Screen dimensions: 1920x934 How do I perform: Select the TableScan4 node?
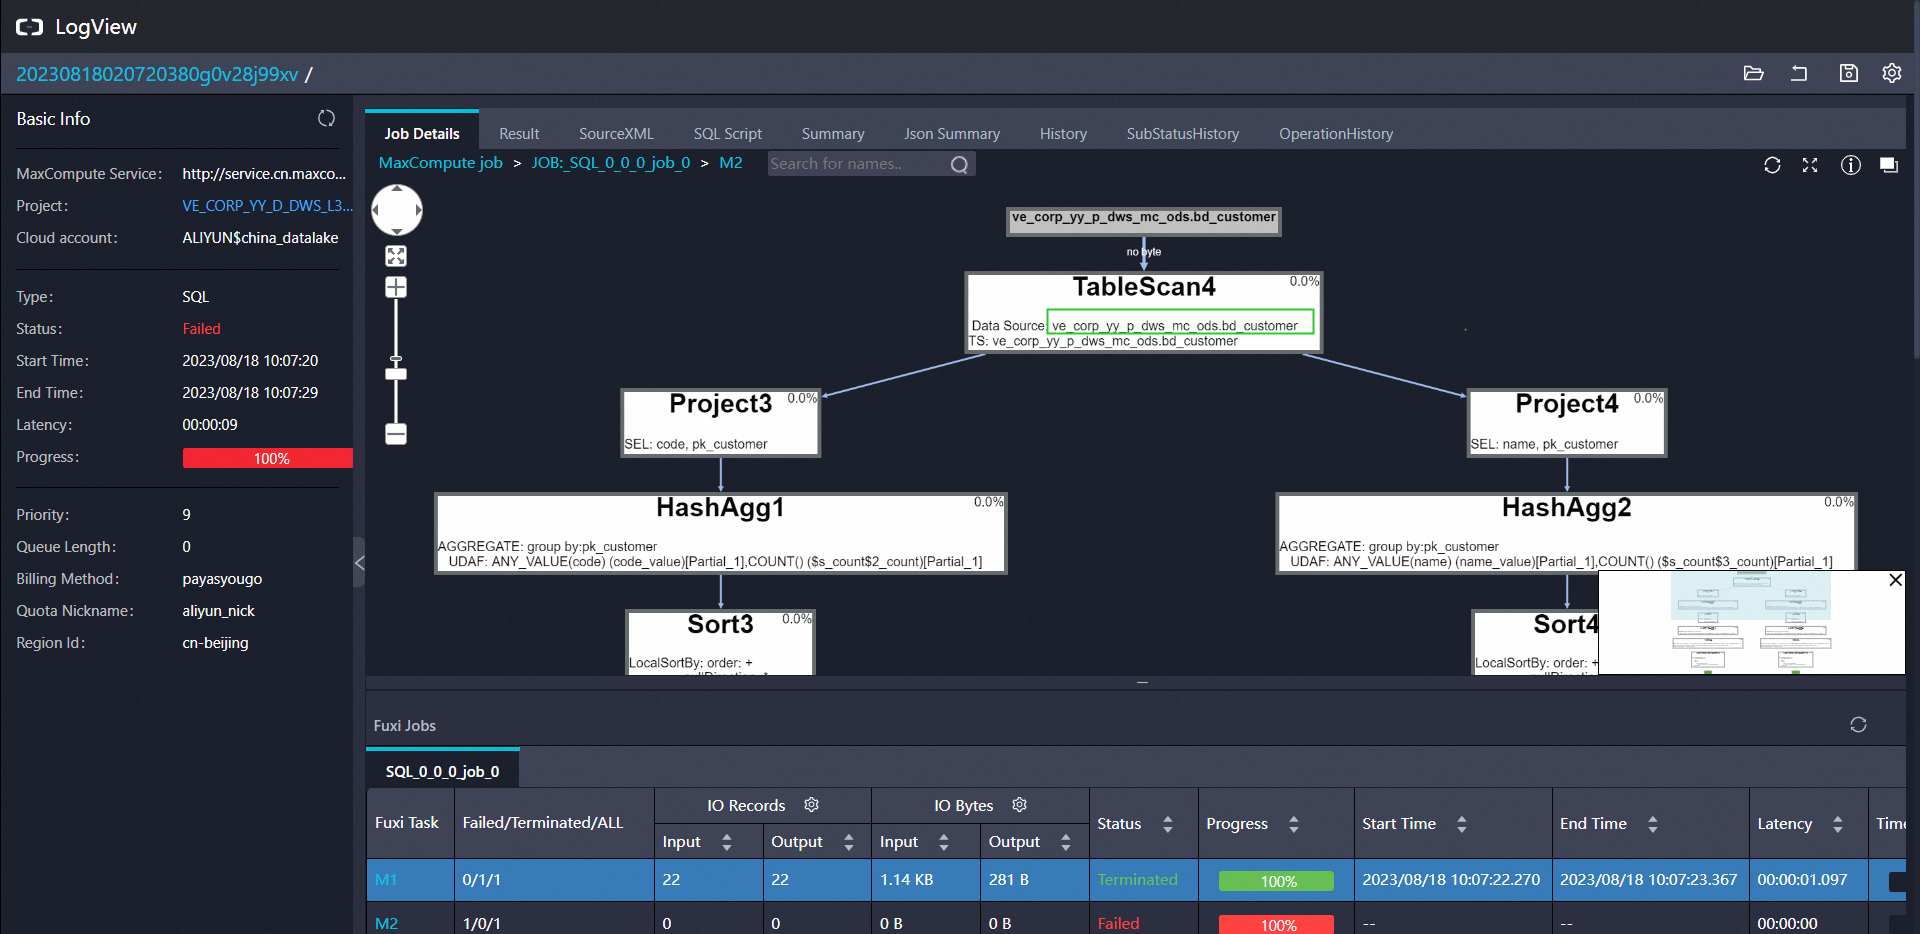[1144, 312]
